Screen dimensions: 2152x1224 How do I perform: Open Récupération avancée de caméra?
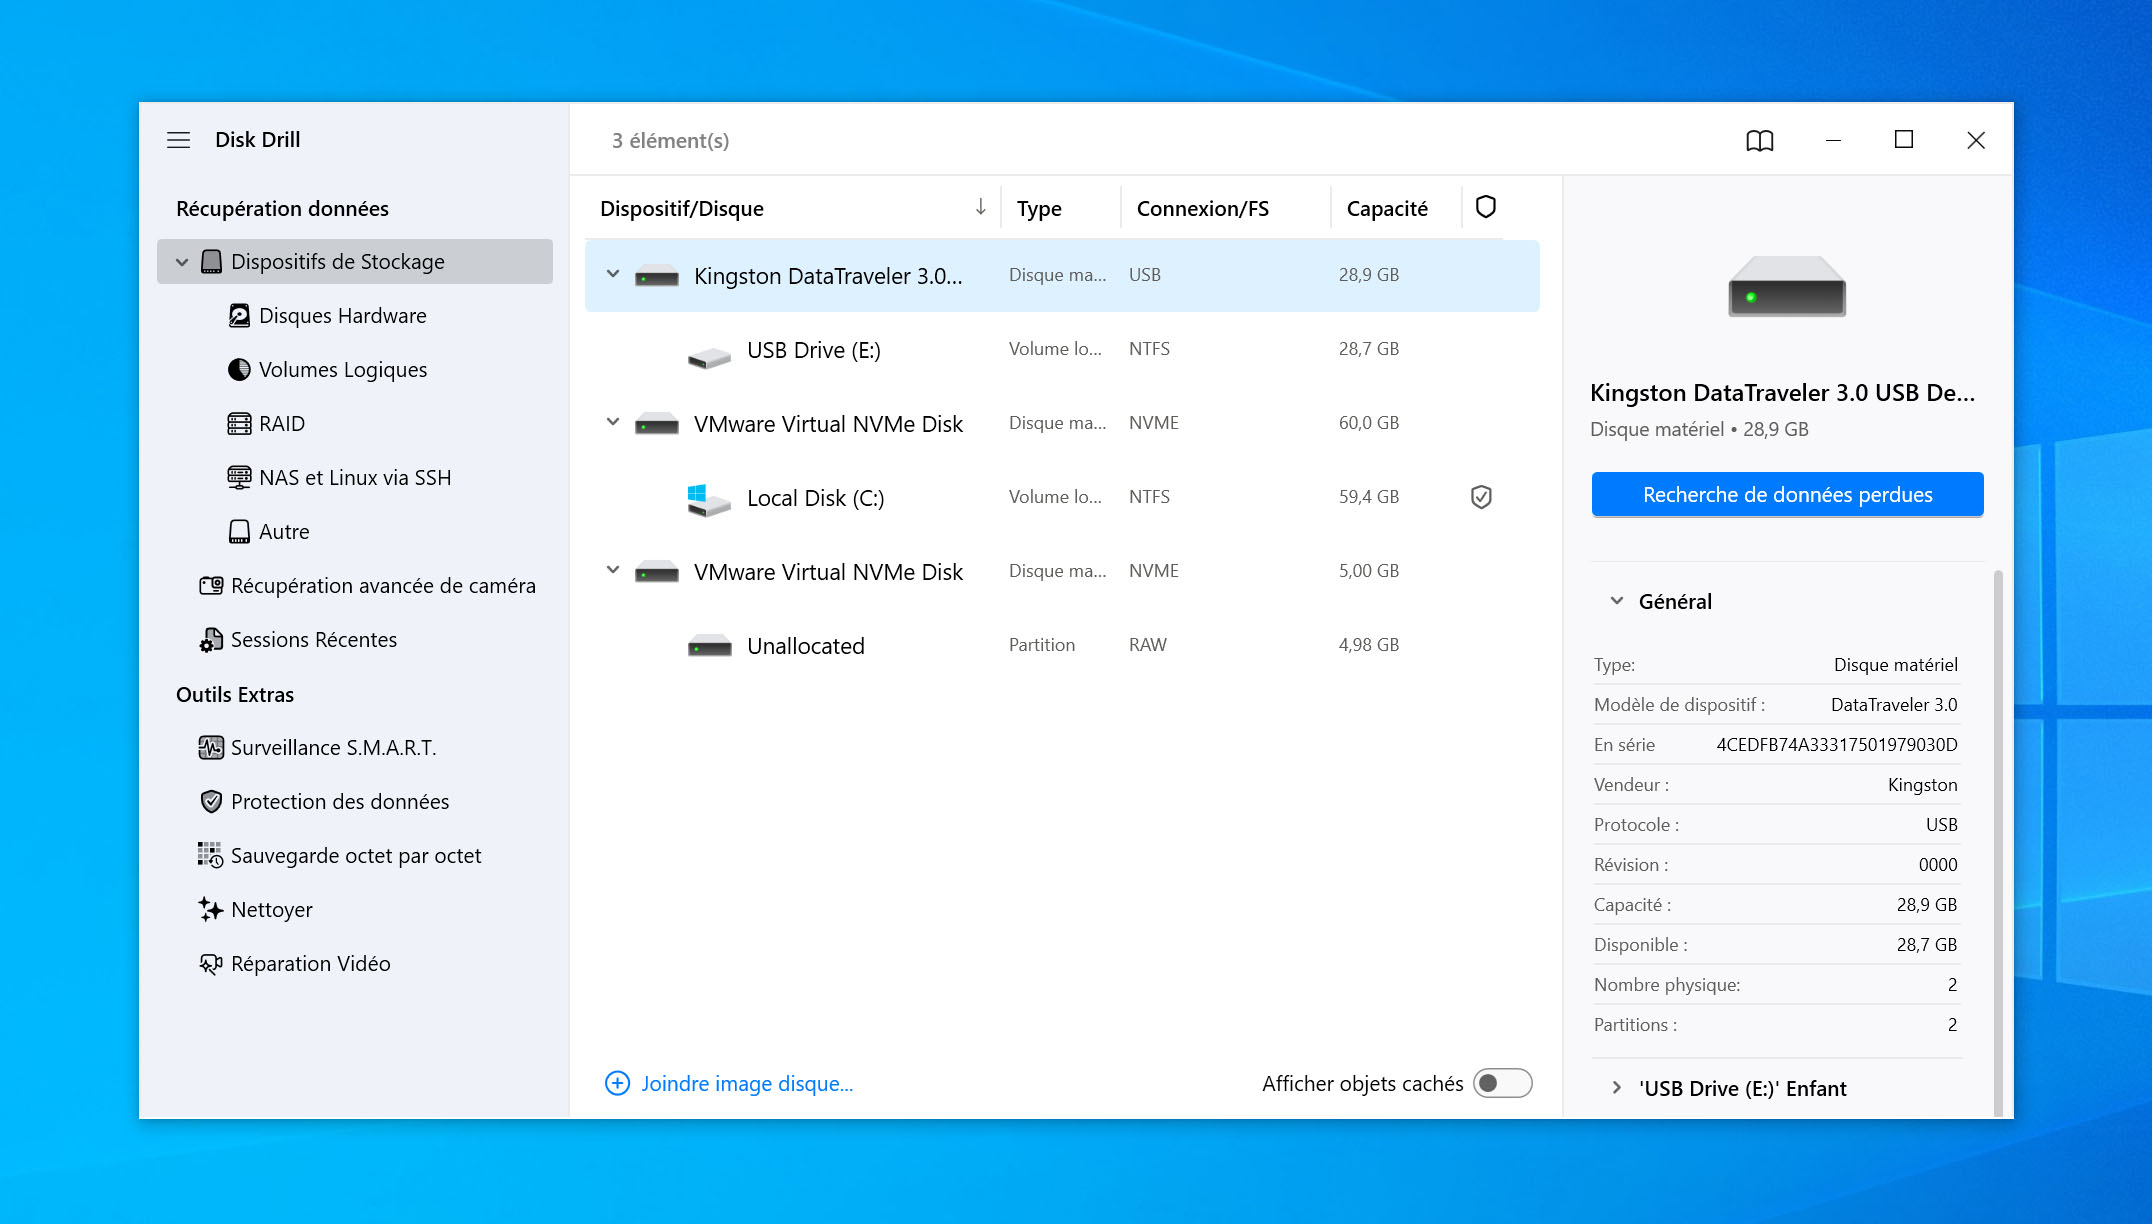pos(383,586)
